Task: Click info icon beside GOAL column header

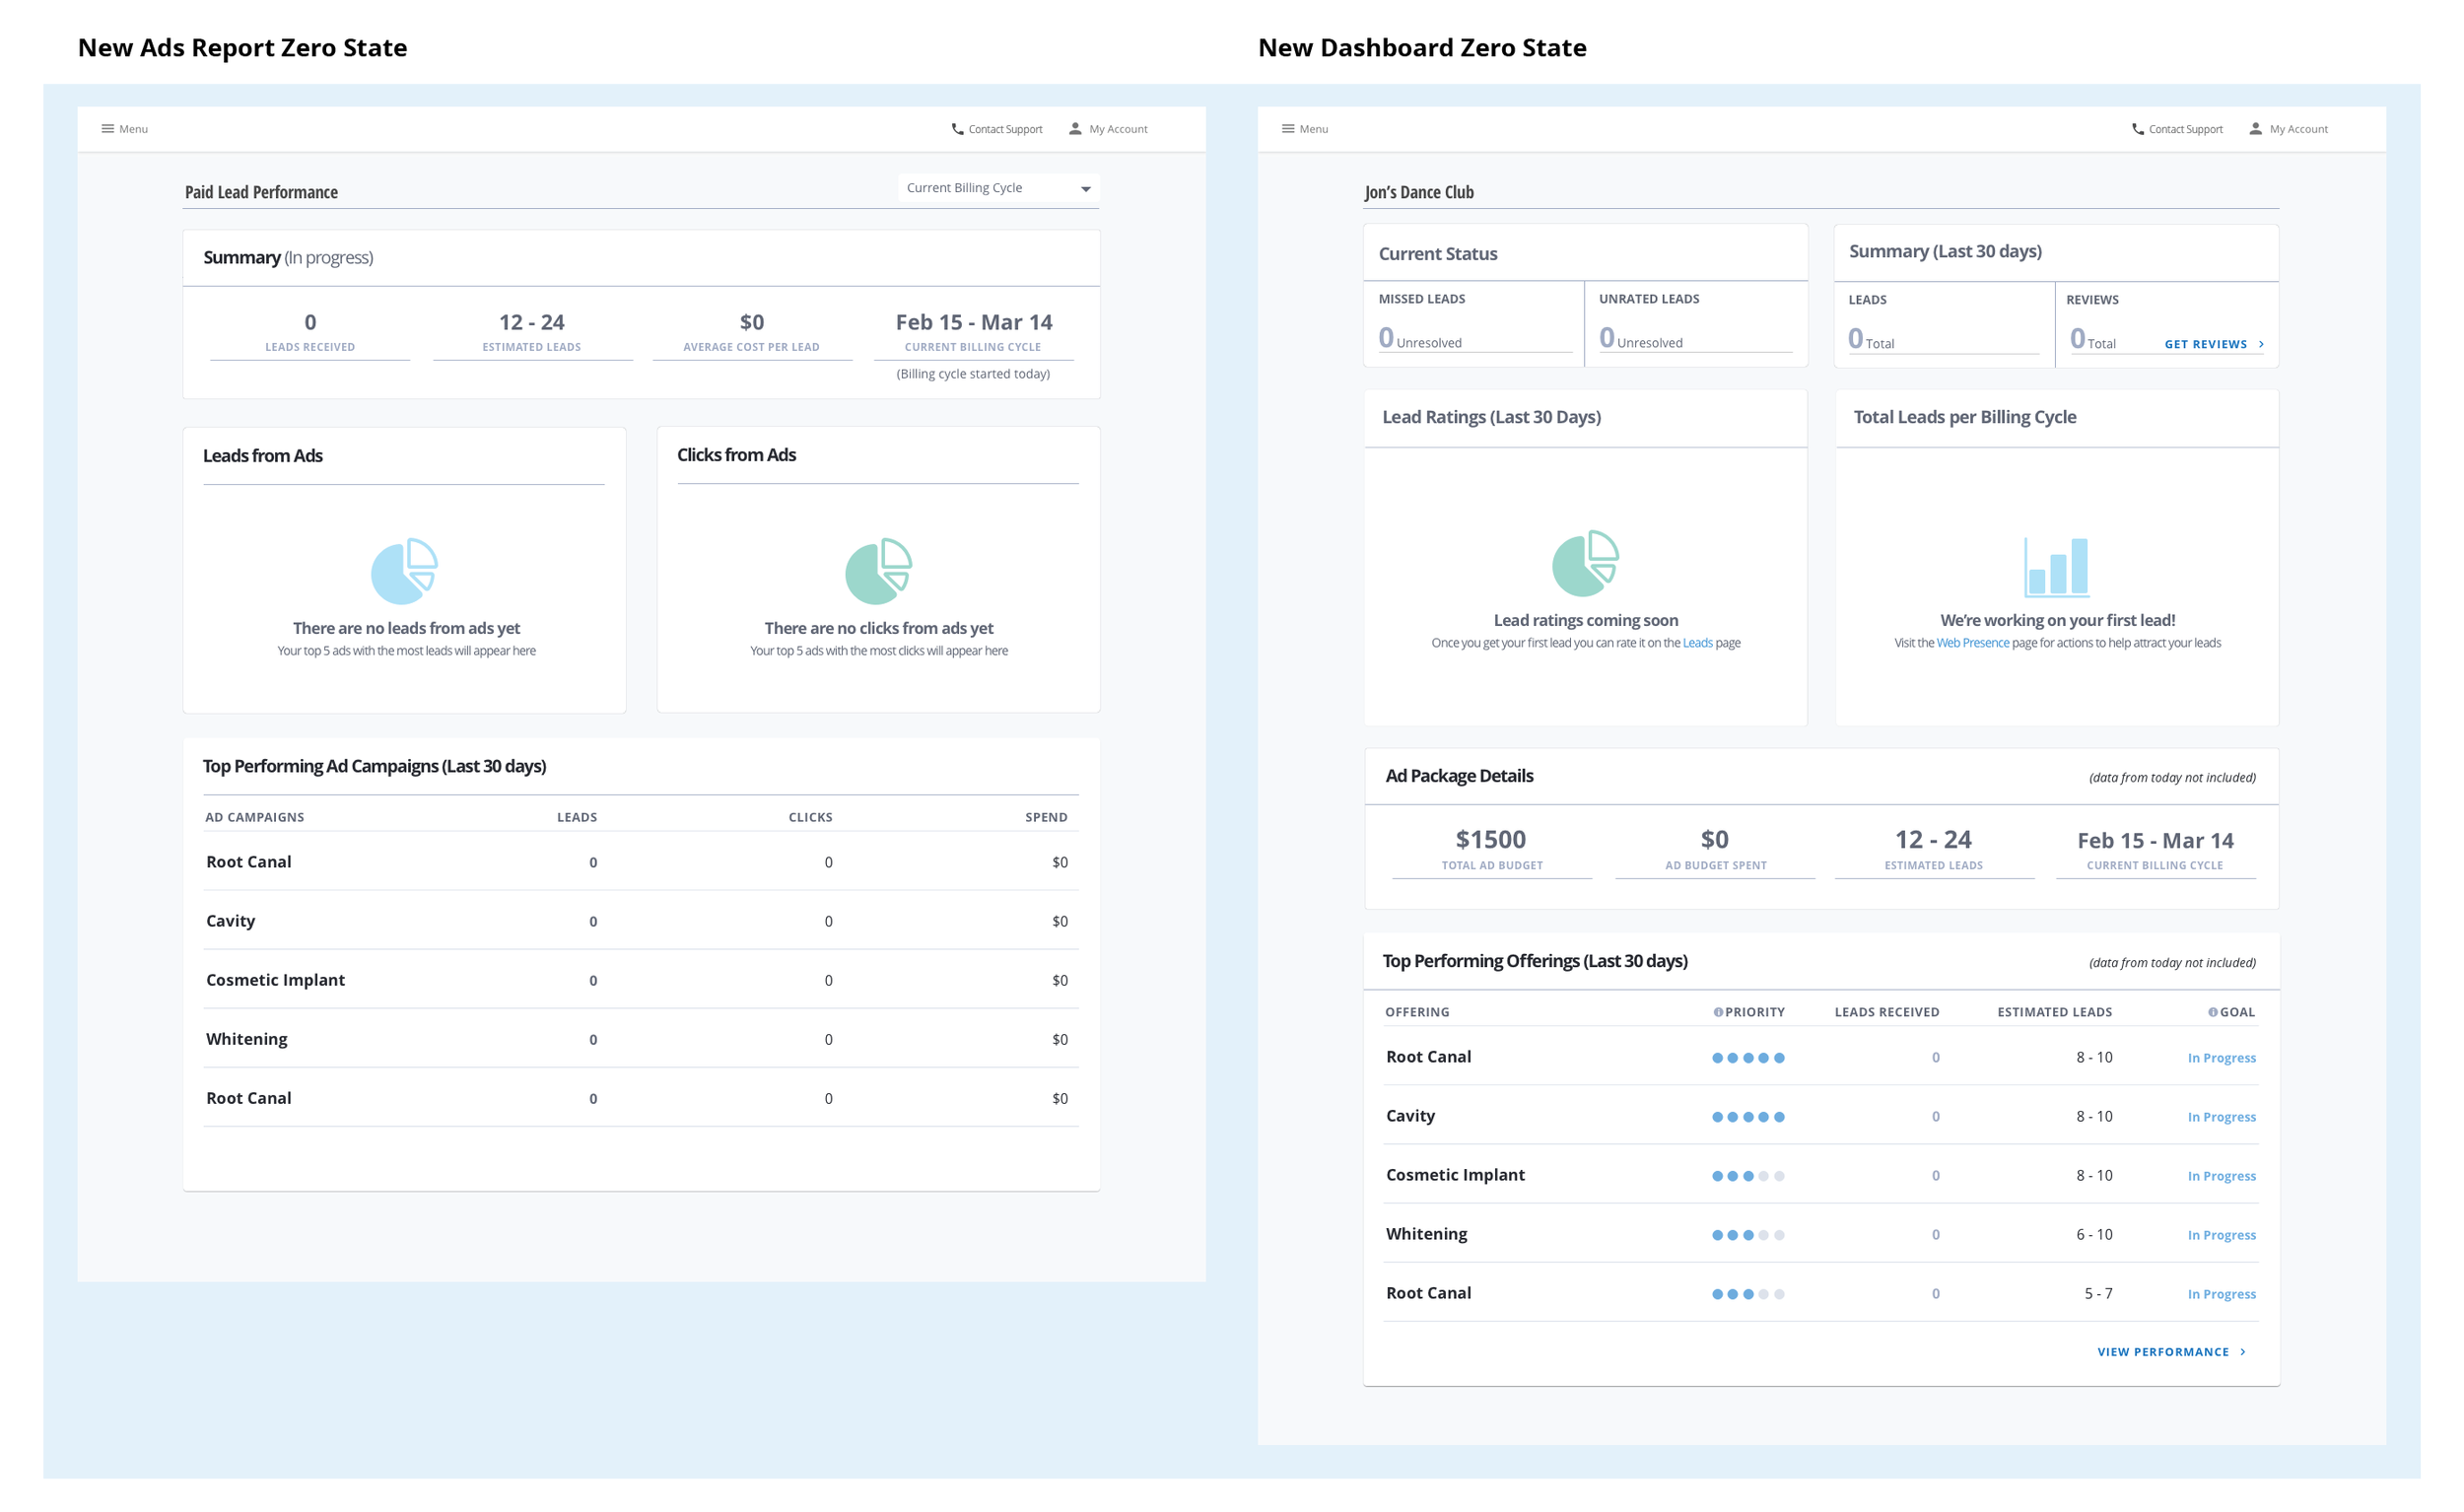Action: point(2212,1012)
